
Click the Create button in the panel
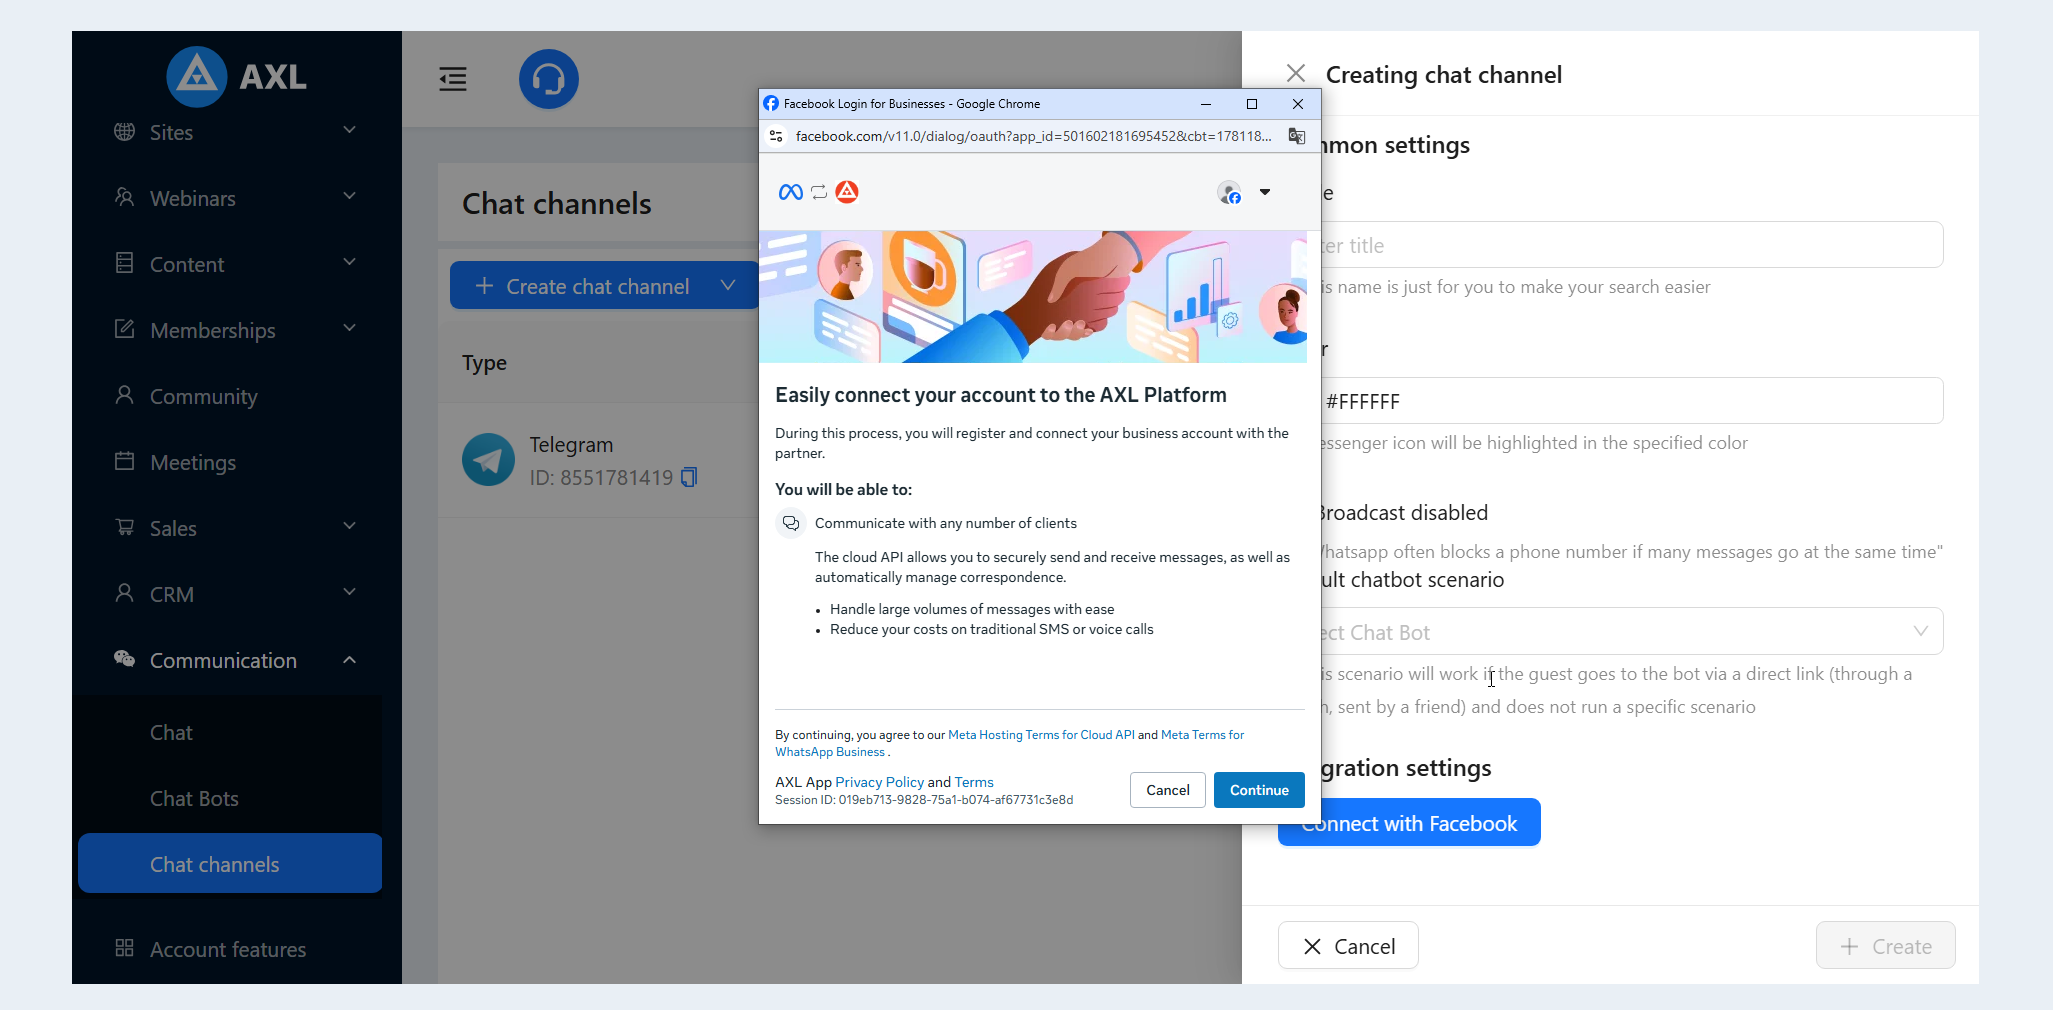tap(1886, 946)
